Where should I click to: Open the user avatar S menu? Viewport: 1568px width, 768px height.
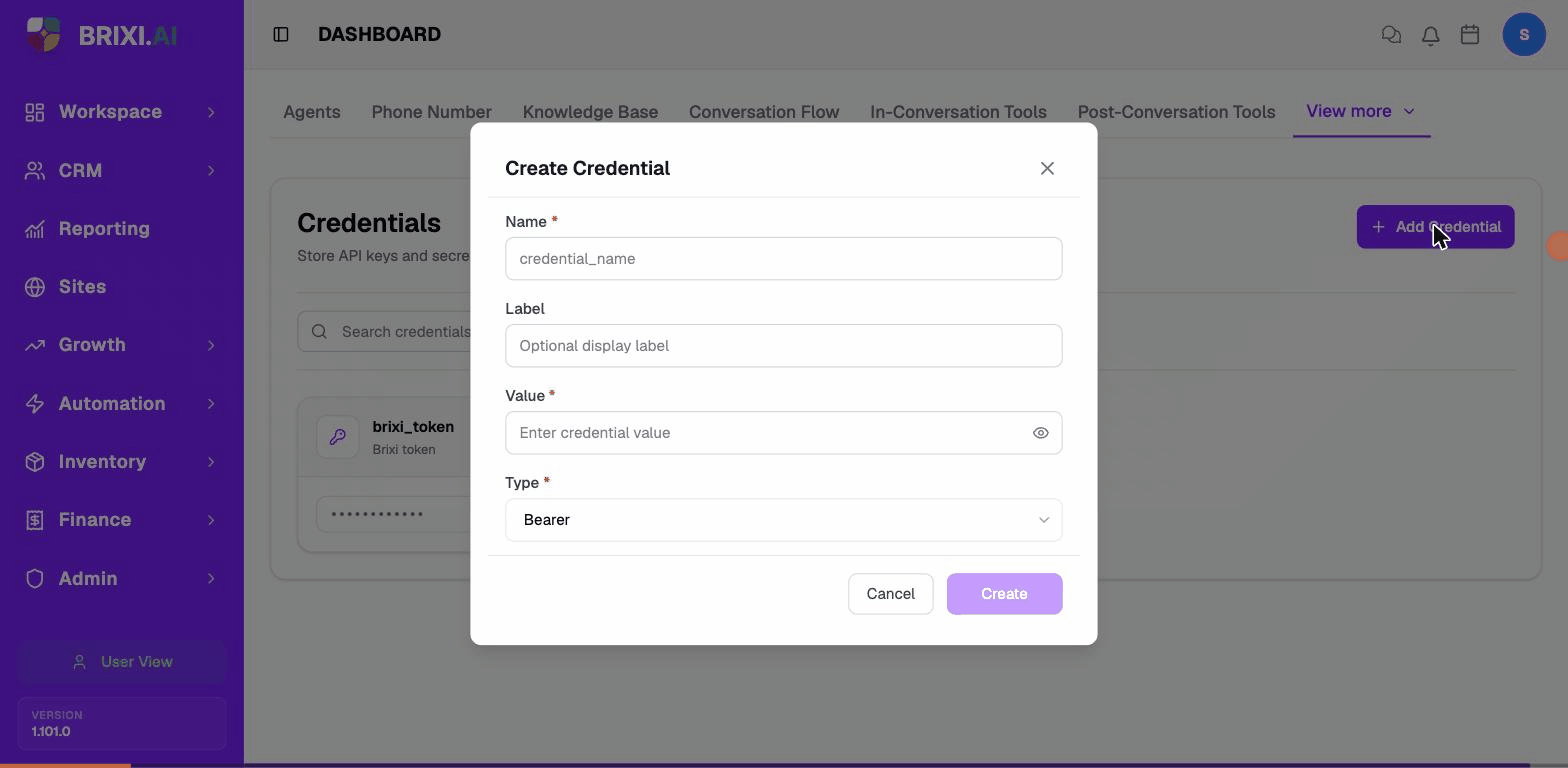(x=1524, y=35)
